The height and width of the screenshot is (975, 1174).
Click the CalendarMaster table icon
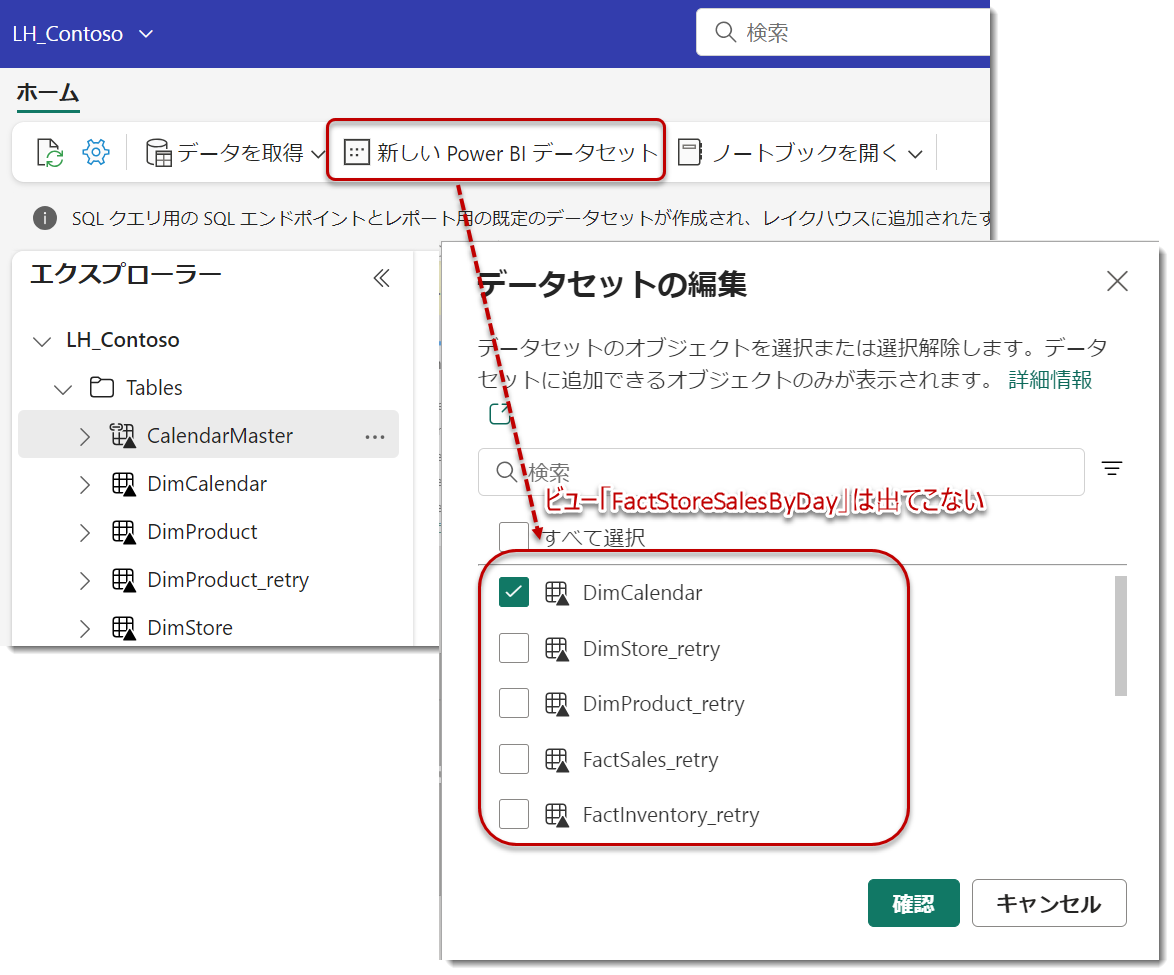pos(123,436)
